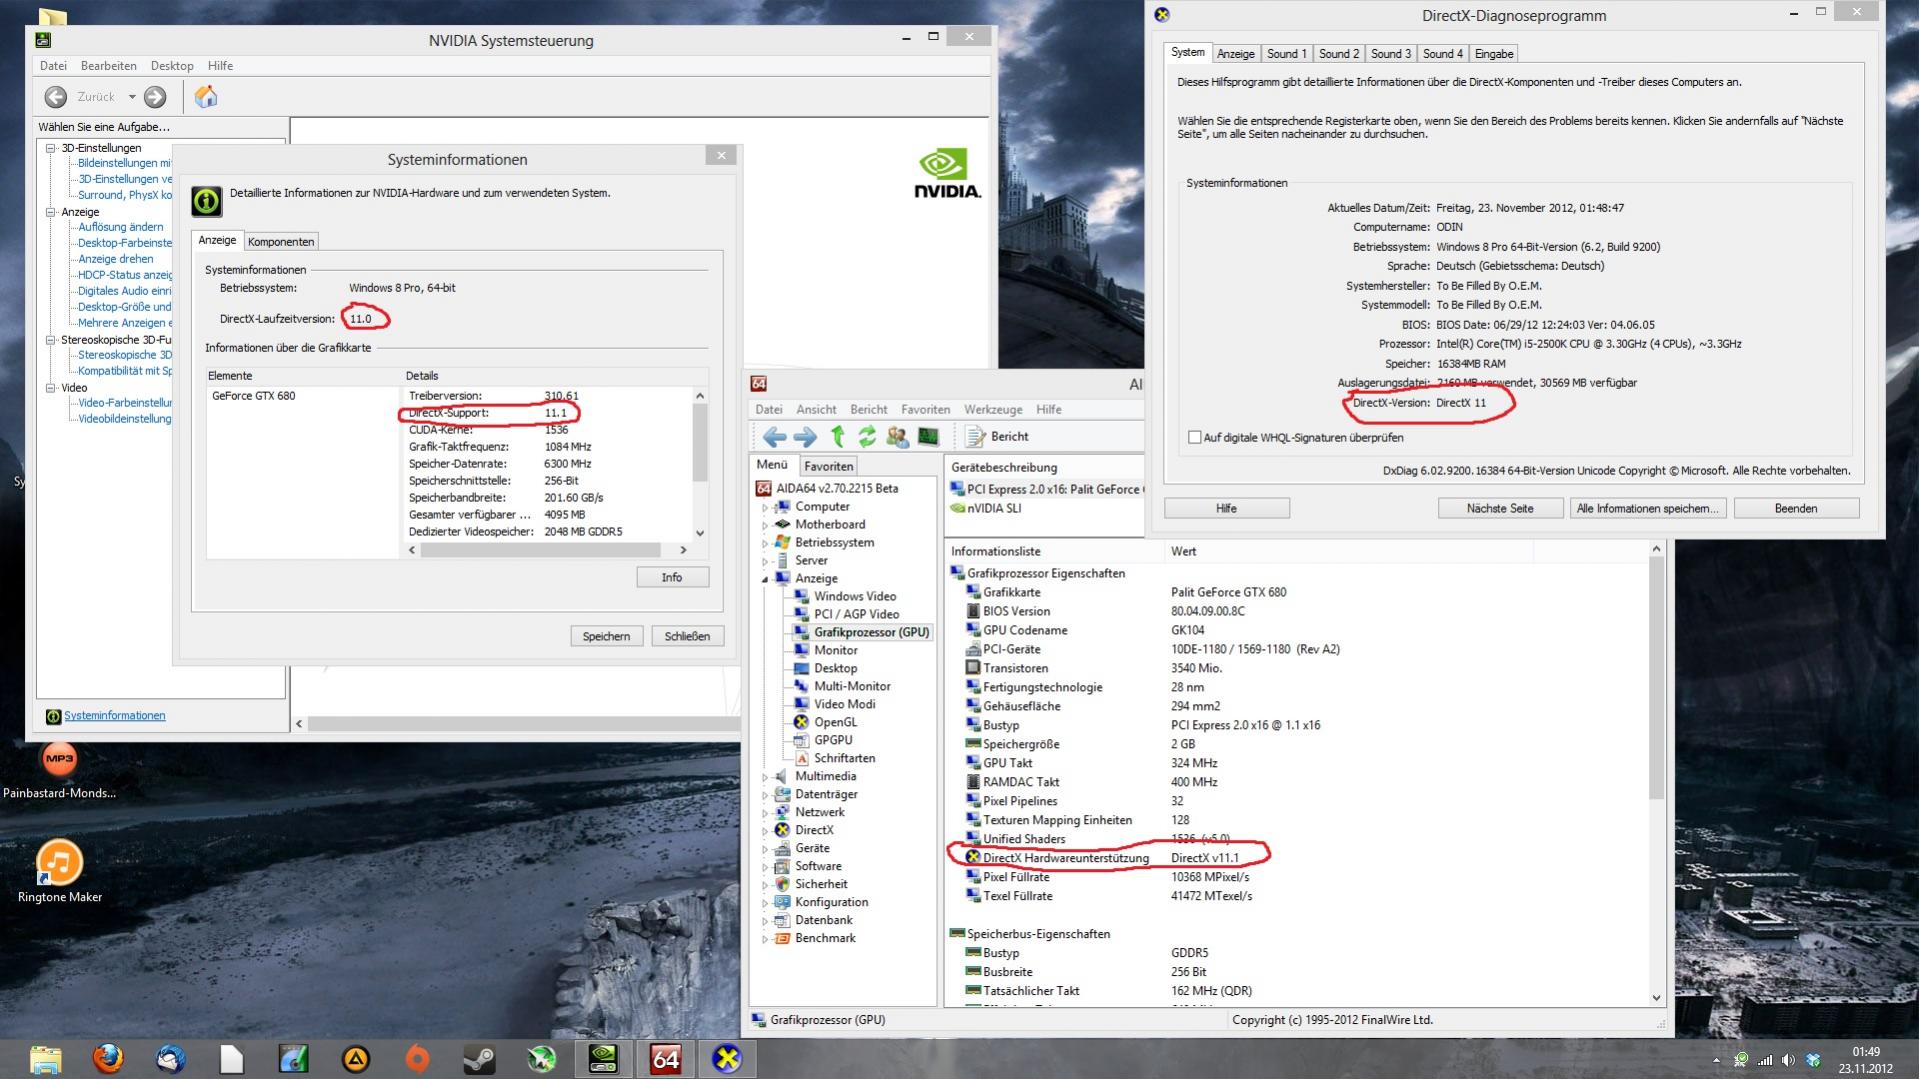Switch to the Komponenten tab

click(x=281, y=242)
